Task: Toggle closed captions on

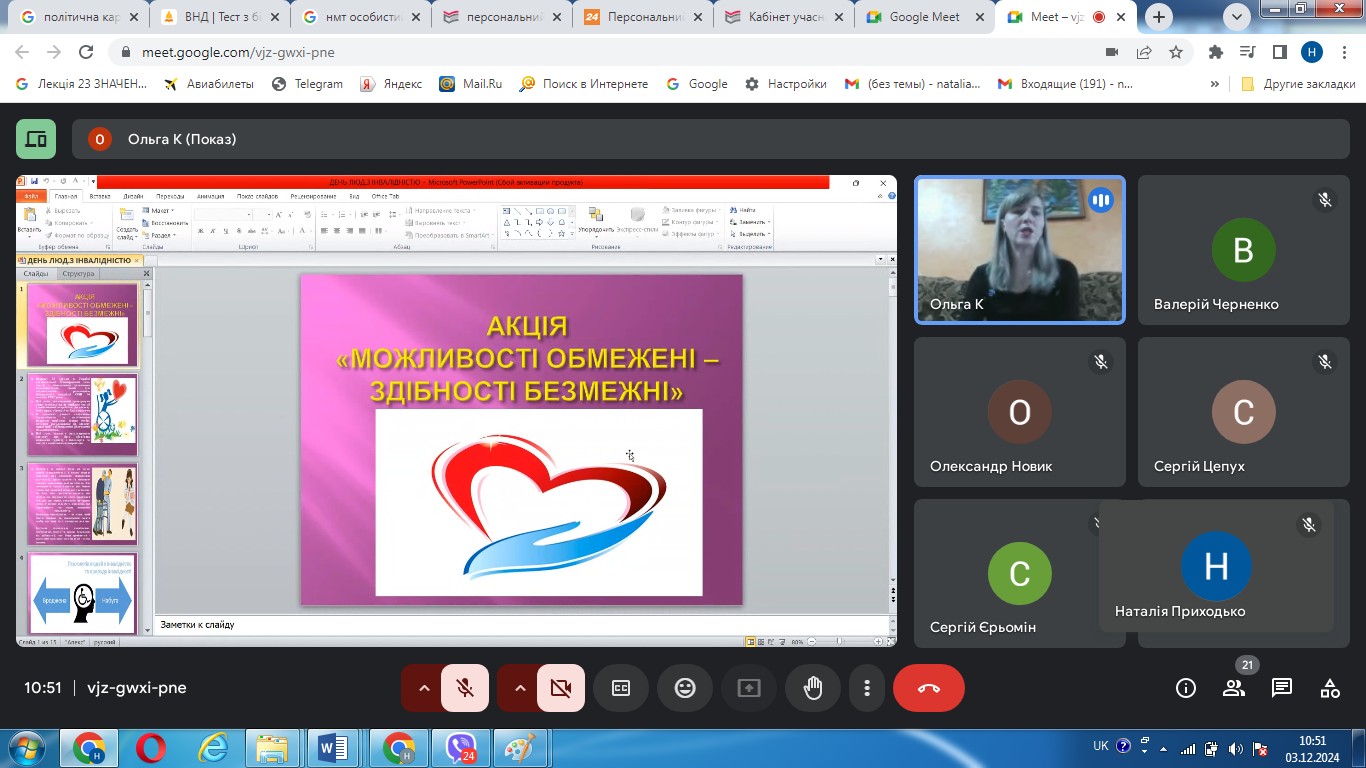Action: 621,688
